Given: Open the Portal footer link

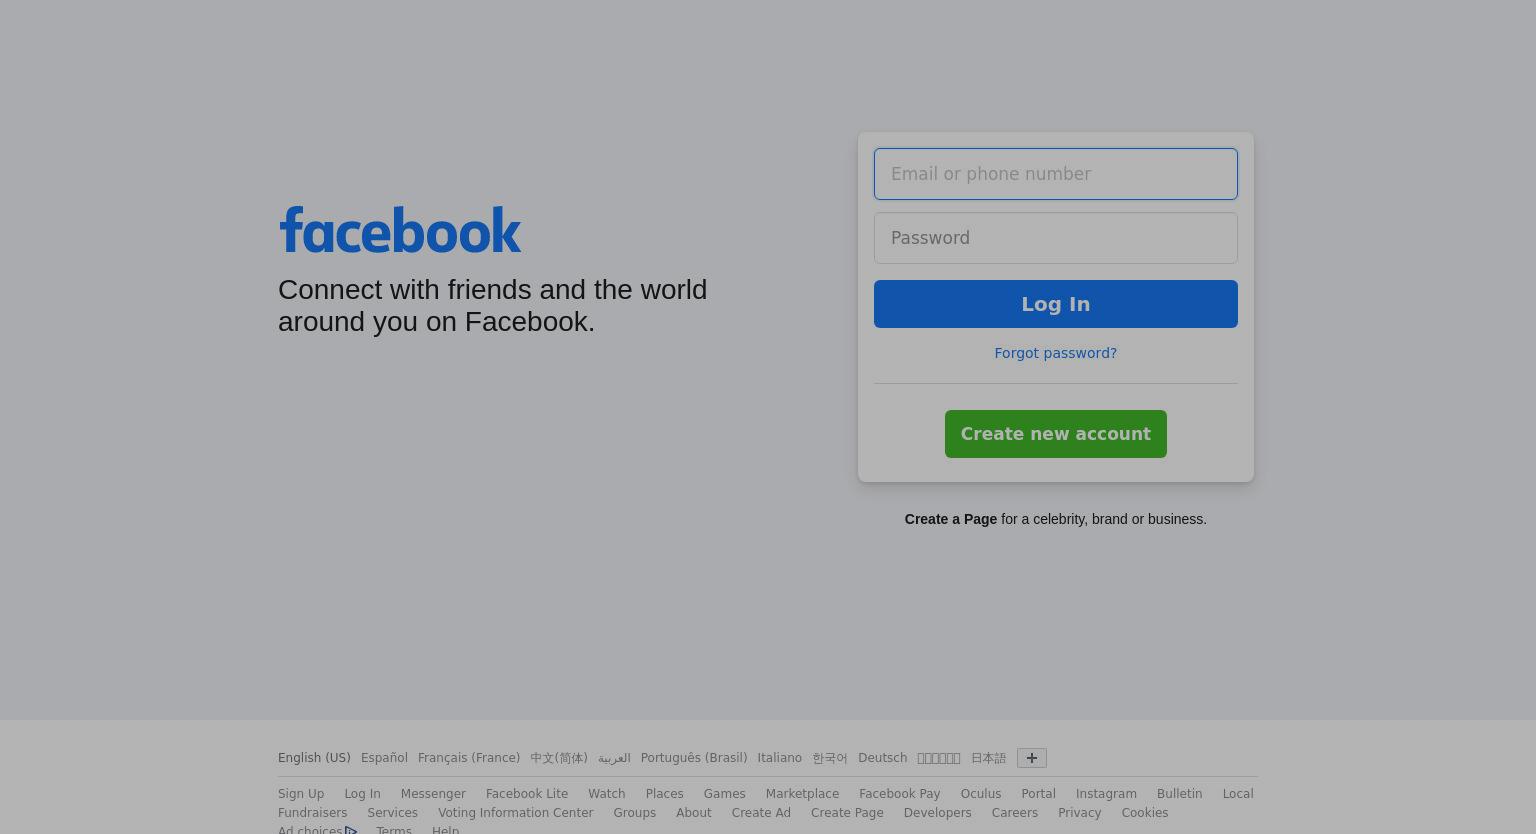Looking at the screenshot, I should (x=1038, y=794).
